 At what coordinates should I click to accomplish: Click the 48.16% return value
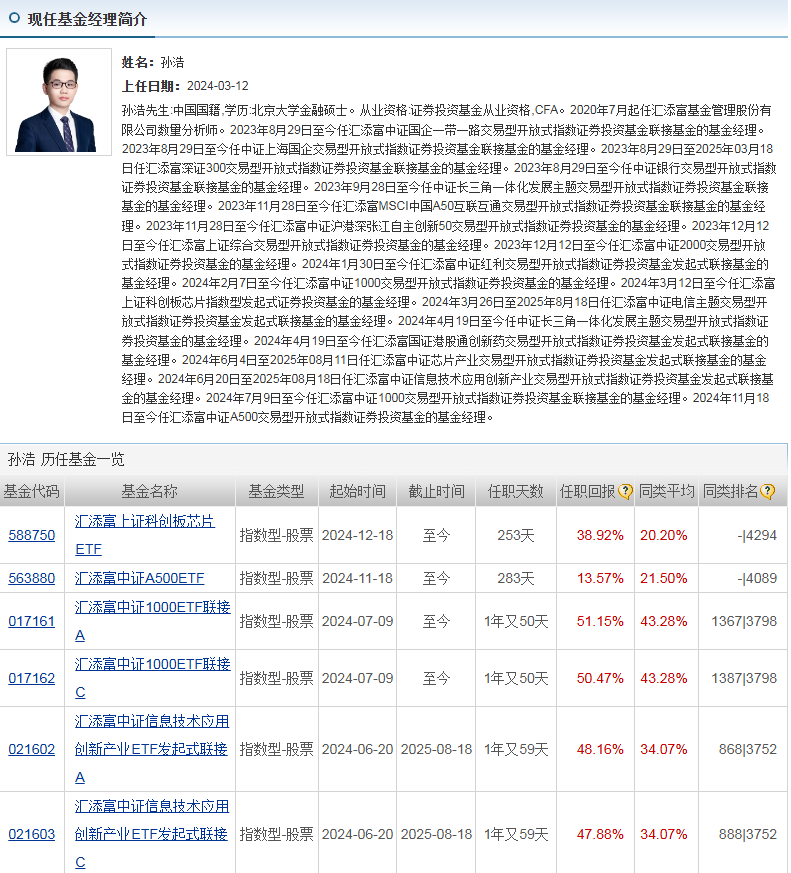pyautogui.click(x=600, y=749)
